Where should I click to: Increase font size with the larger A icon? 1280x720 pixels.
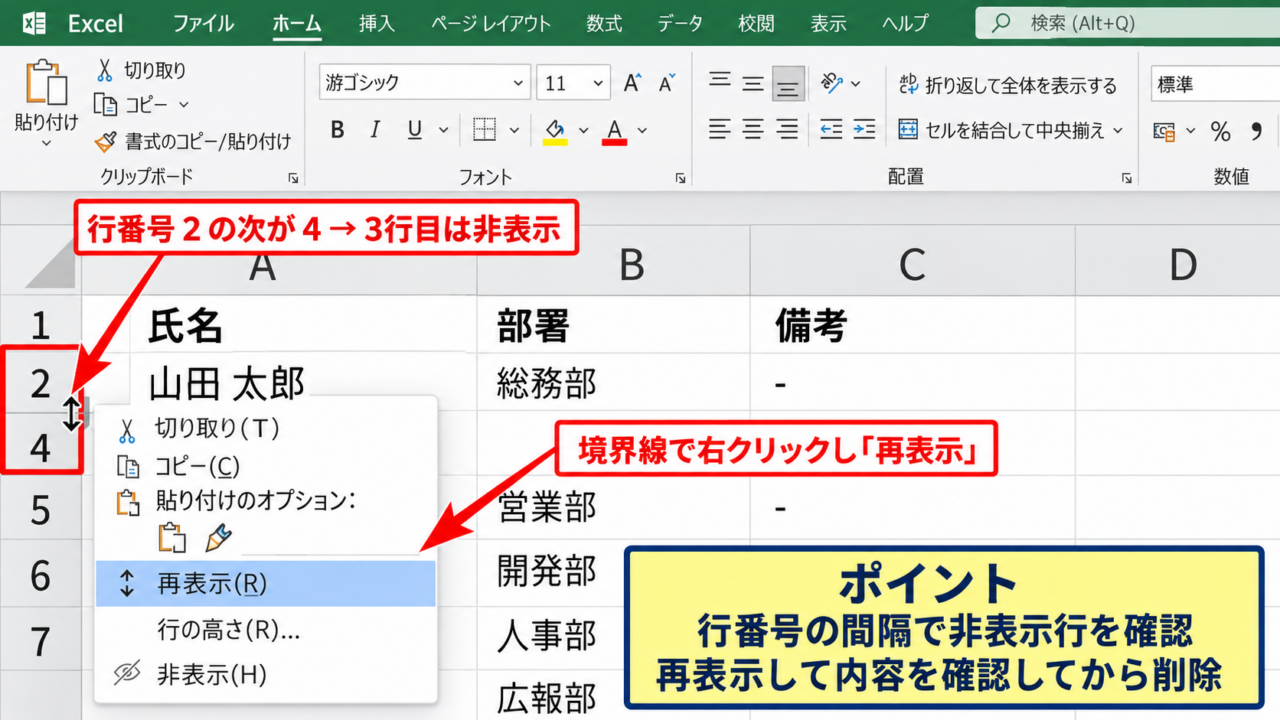(632, 84)
